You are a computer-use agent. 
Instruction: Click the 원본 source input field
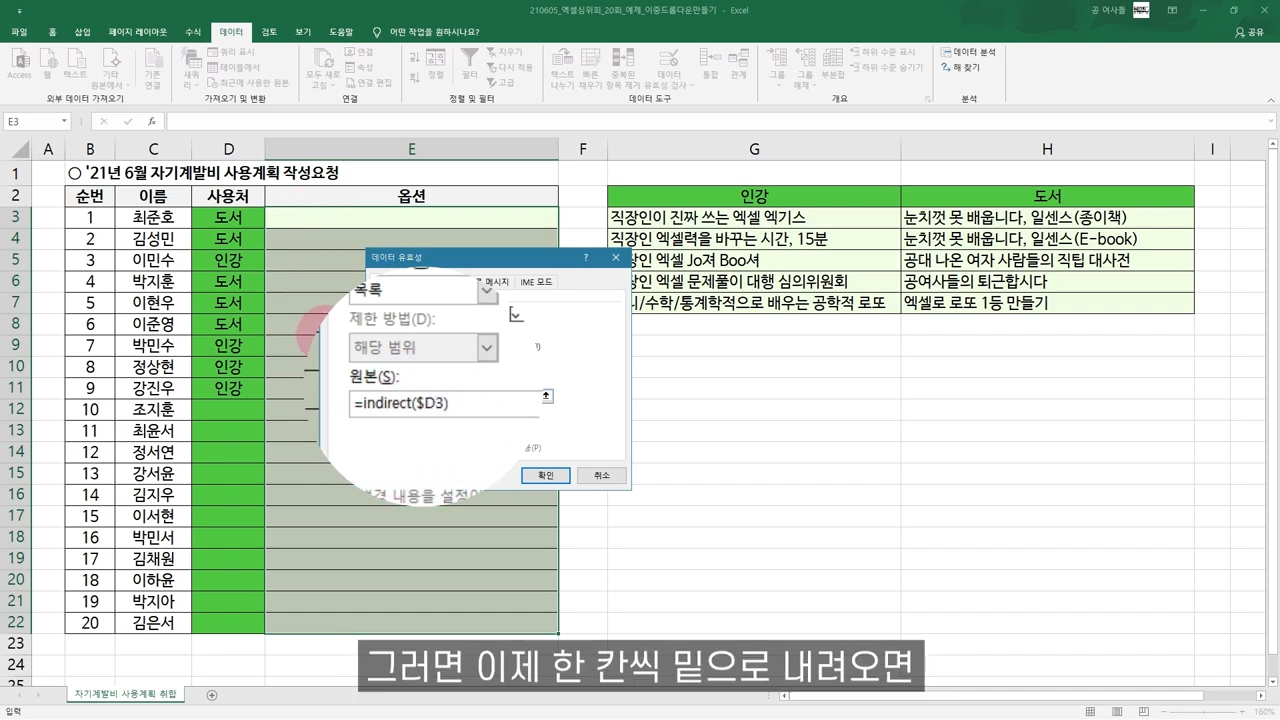coord(443,403)
